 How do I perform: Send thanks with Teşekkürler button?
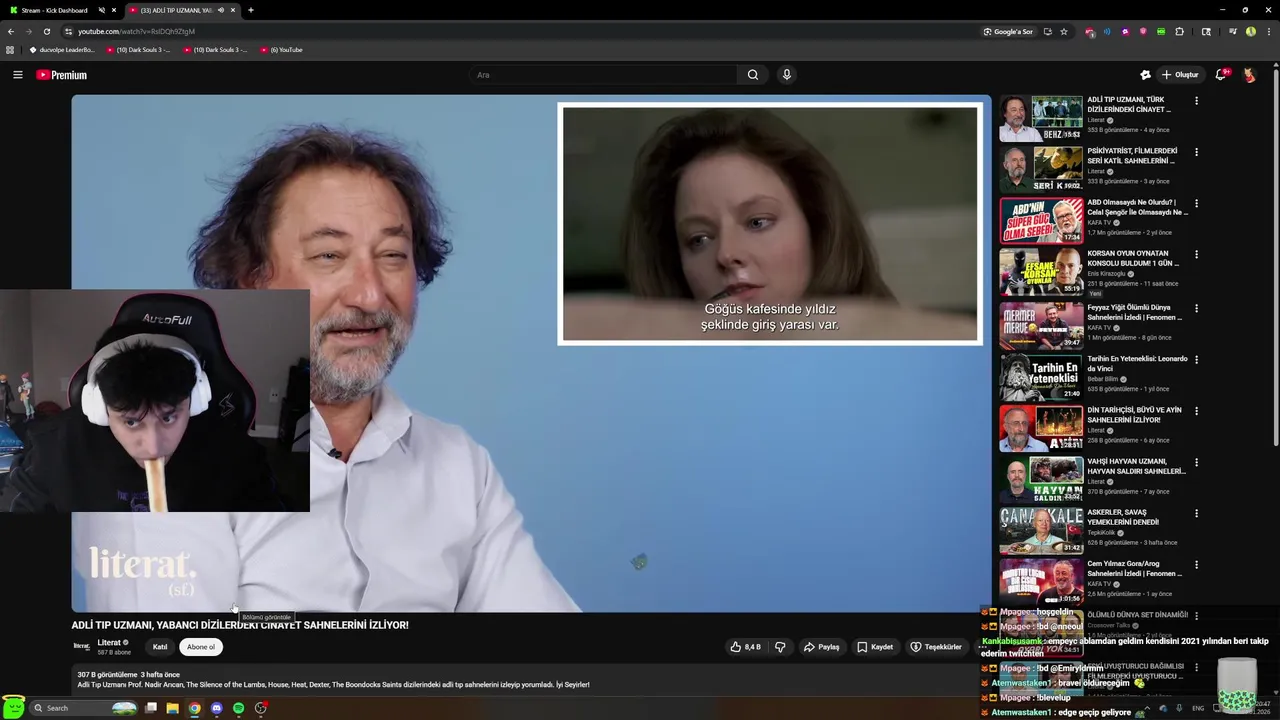point(936,647)
